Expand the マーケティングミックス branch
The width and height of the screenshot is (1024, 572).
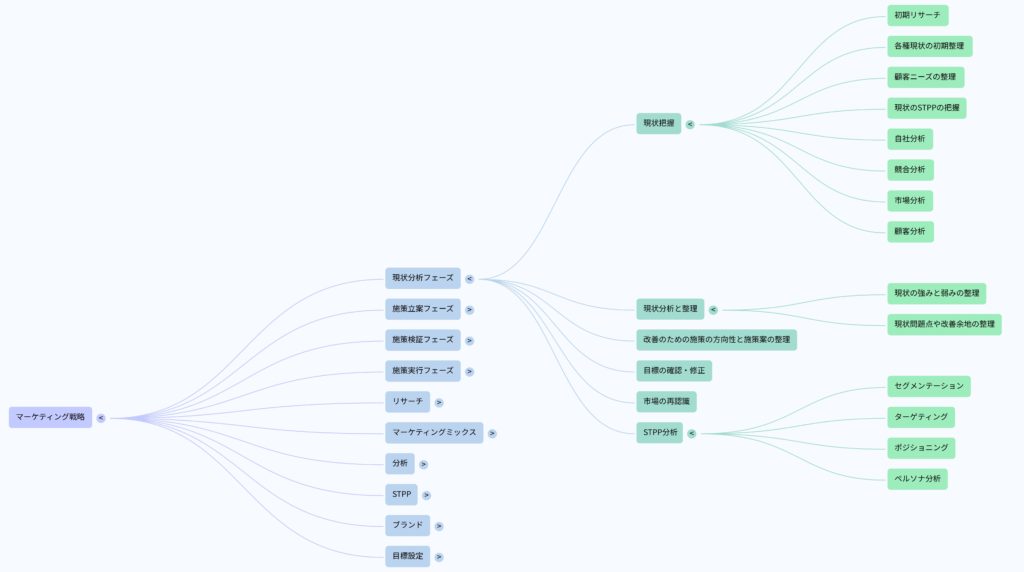click(x=492, y=433)
